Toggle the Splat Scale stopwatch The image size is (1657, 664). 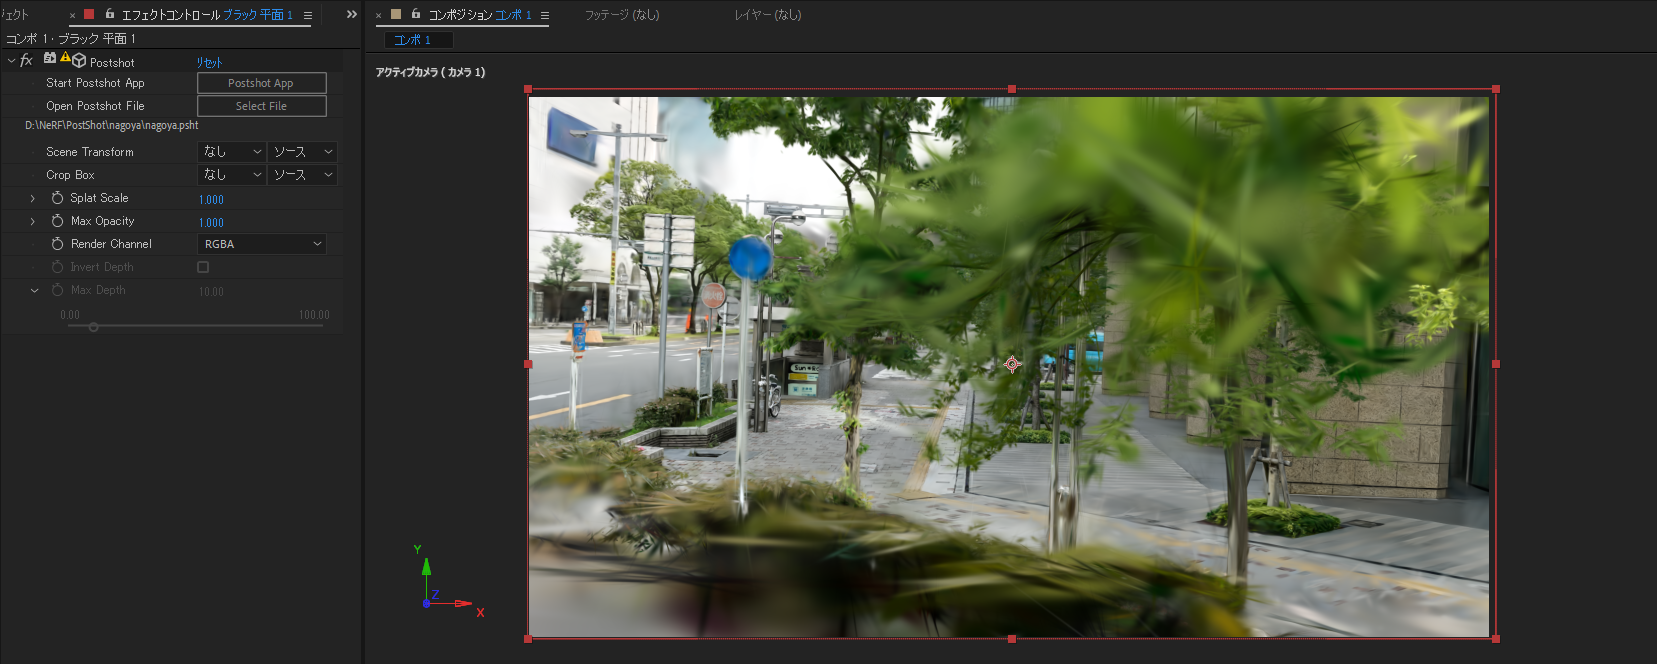pos(57,198)
